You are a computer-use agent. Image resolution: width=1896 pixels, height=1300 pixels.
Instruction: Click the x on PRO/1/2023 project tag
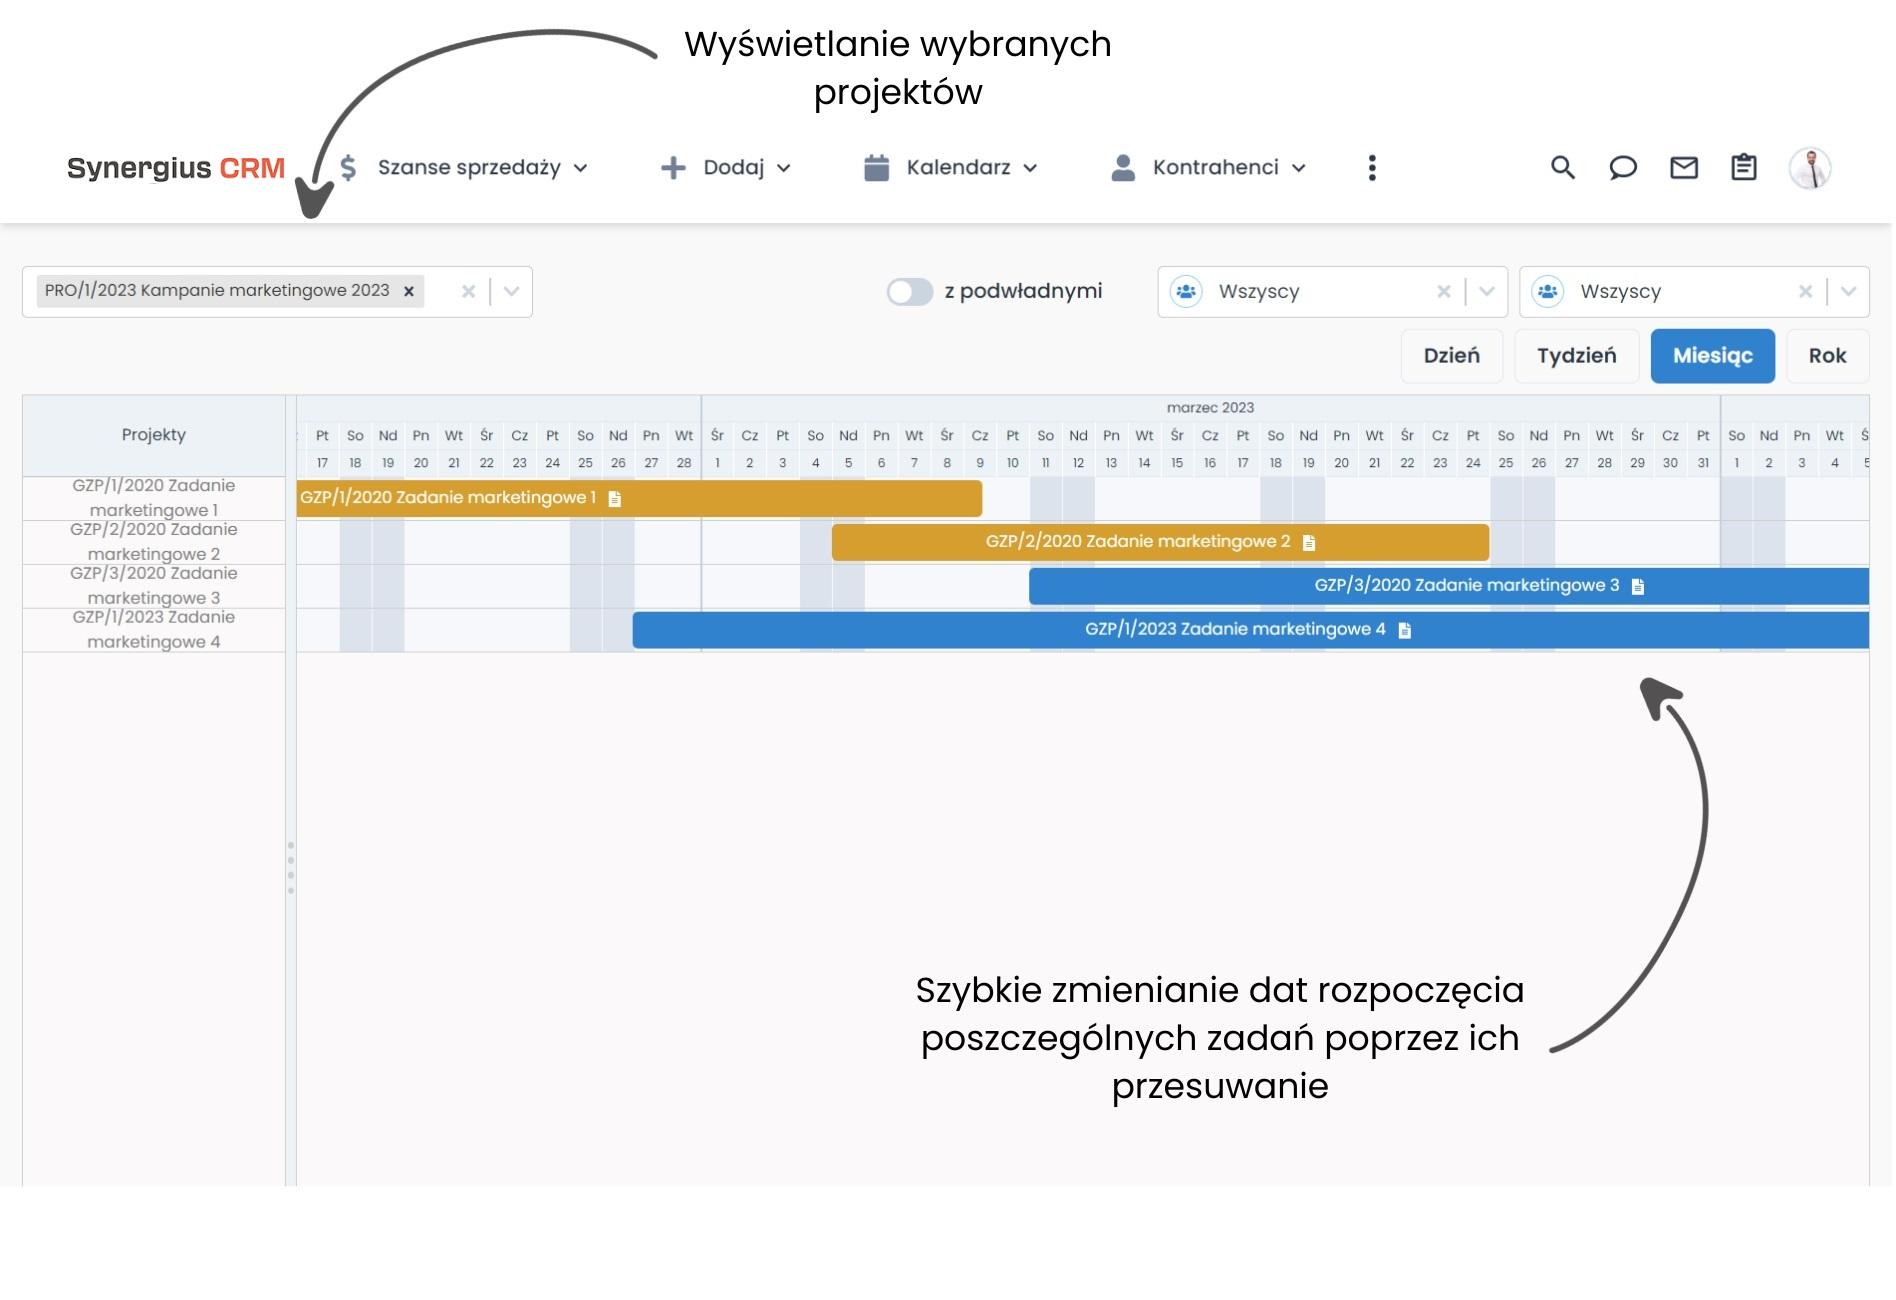pos(409,291)
